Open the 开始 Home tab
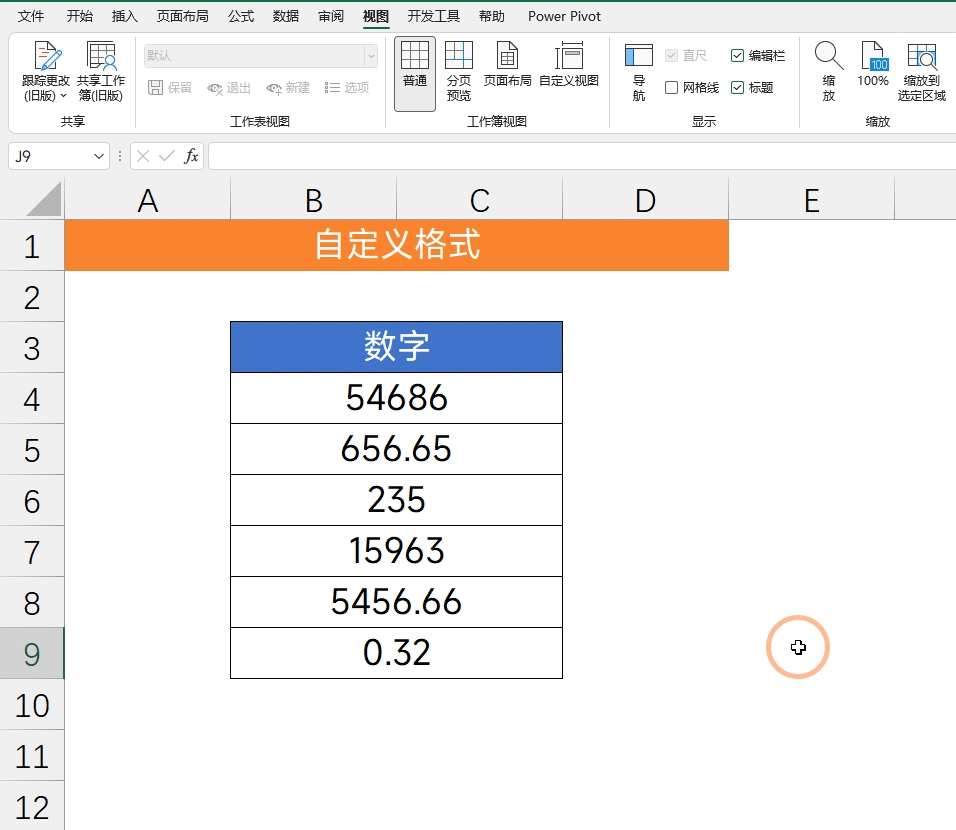This screenshot has width=956, height=830. (80, 16)
